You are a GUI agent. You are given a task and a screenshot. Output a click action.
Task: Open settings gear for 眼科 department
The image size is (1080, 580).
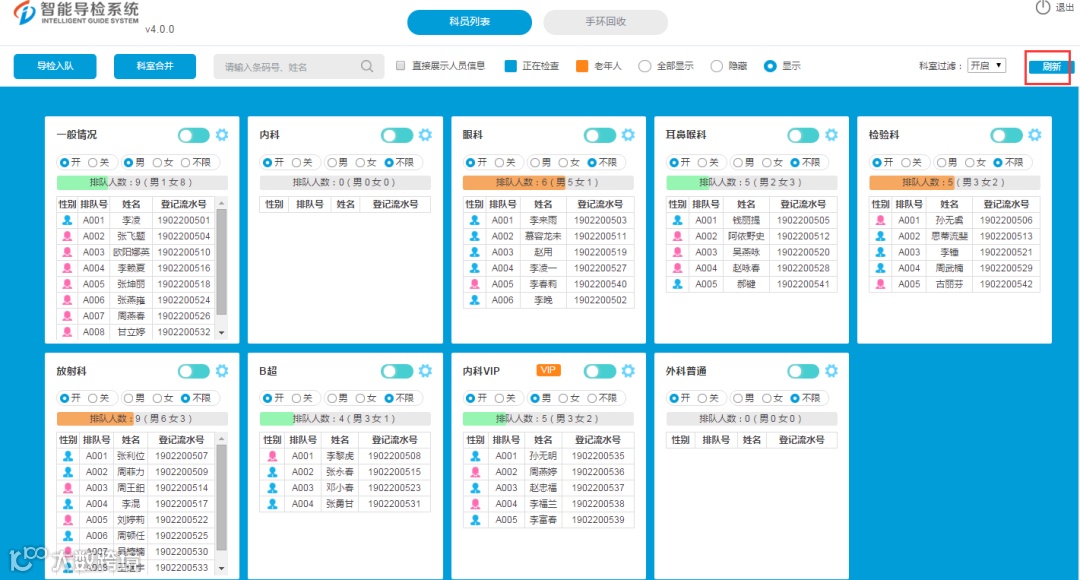628,135
